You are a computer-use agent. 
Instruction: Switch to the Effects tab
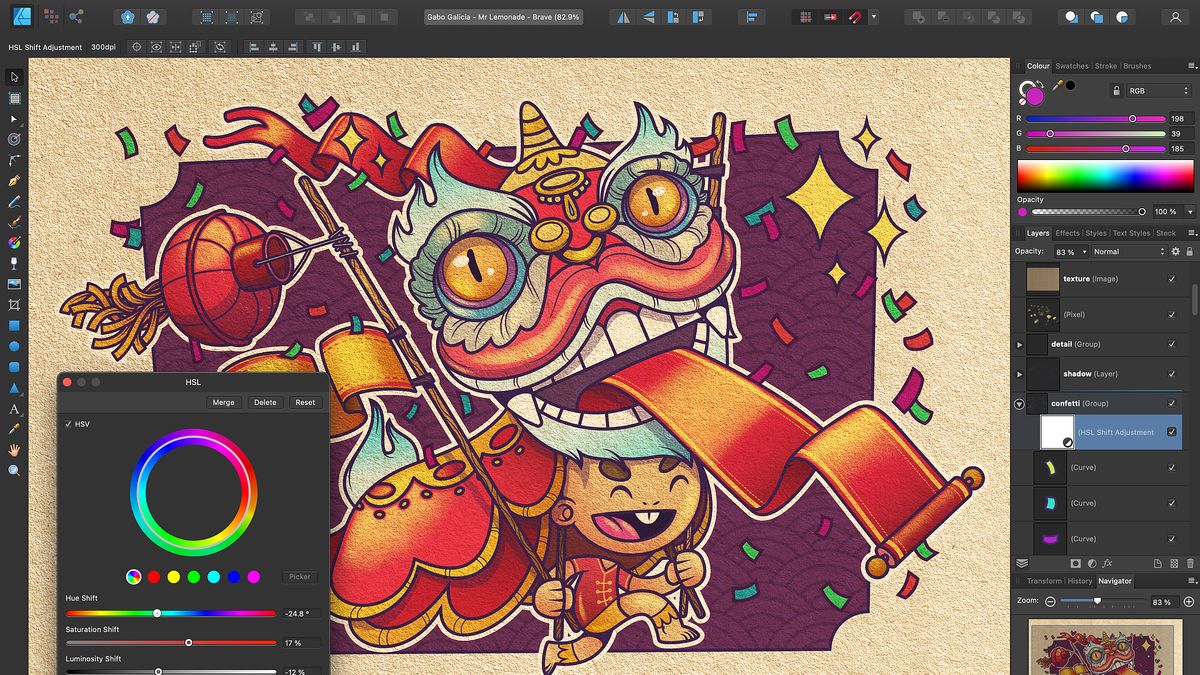pos(1066,233)
